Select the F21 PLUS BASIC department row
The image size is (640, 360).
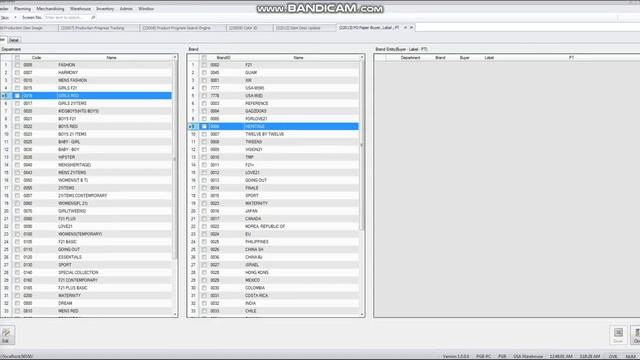click(x=86, y=288)
